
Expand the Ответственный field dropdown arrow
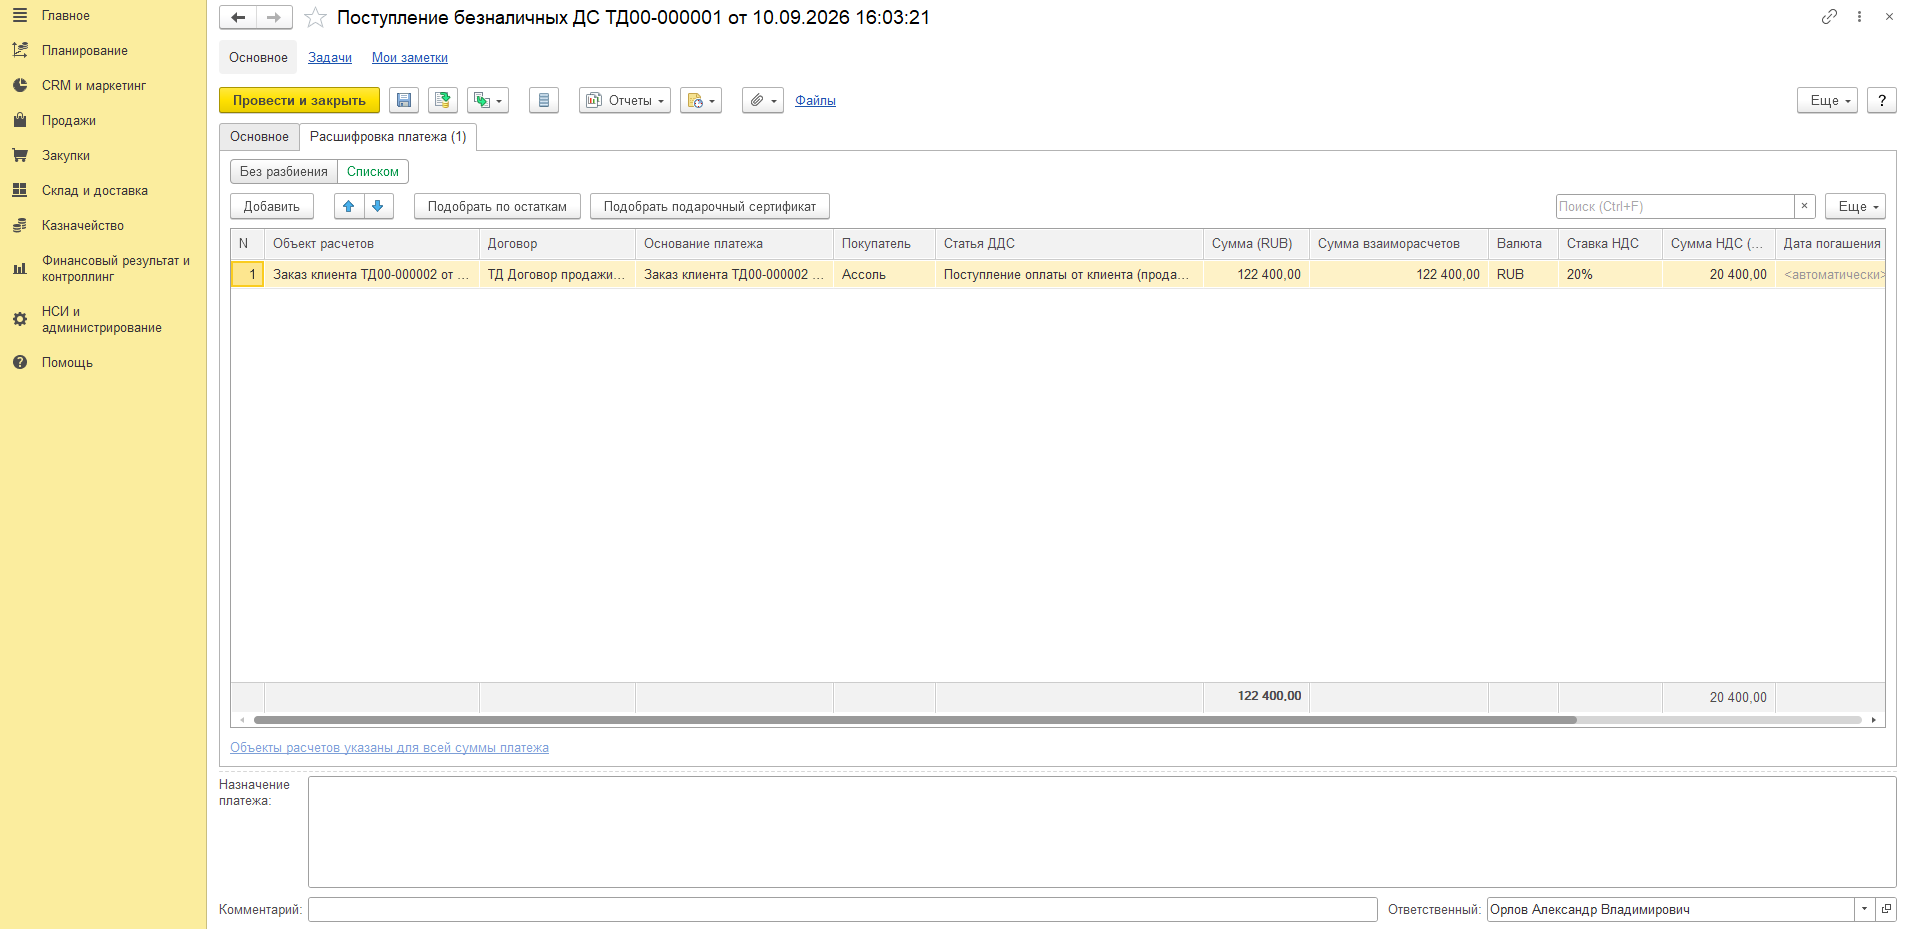1865,909
